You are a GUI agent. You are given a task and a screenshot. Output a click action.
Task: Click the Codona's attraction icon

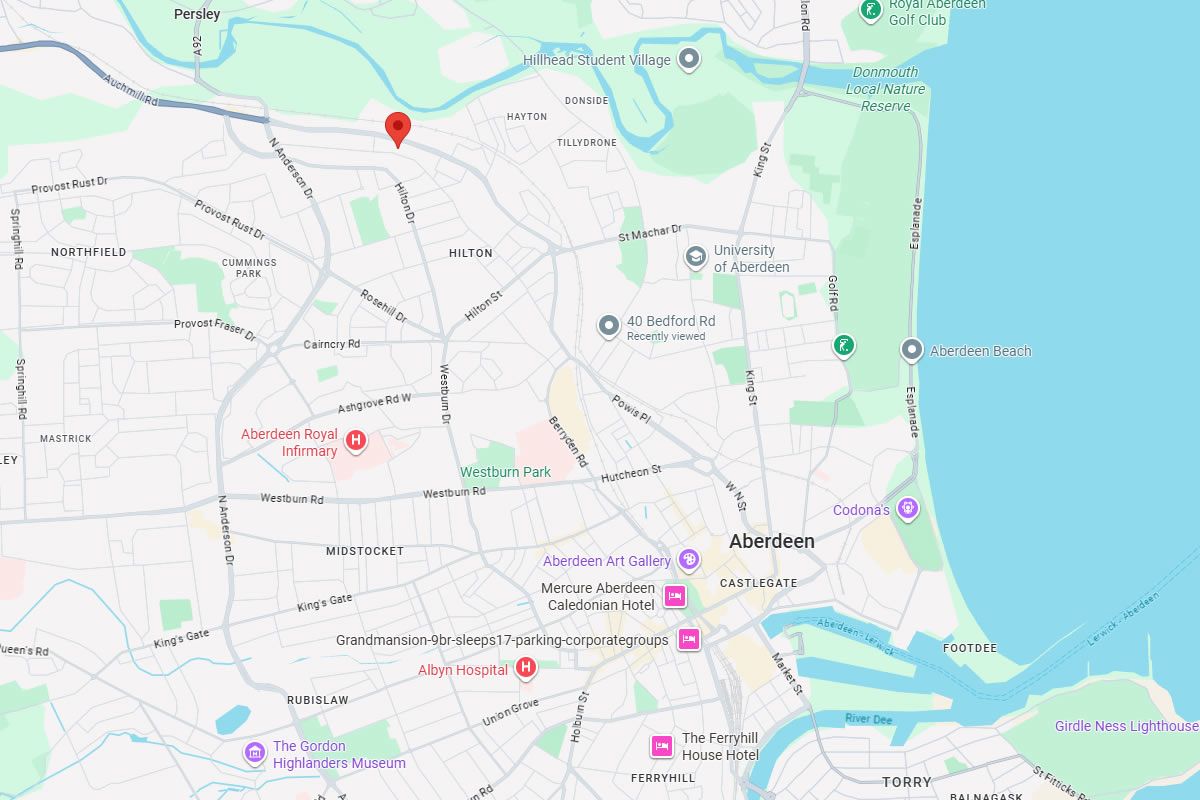(x=908, y=508)
